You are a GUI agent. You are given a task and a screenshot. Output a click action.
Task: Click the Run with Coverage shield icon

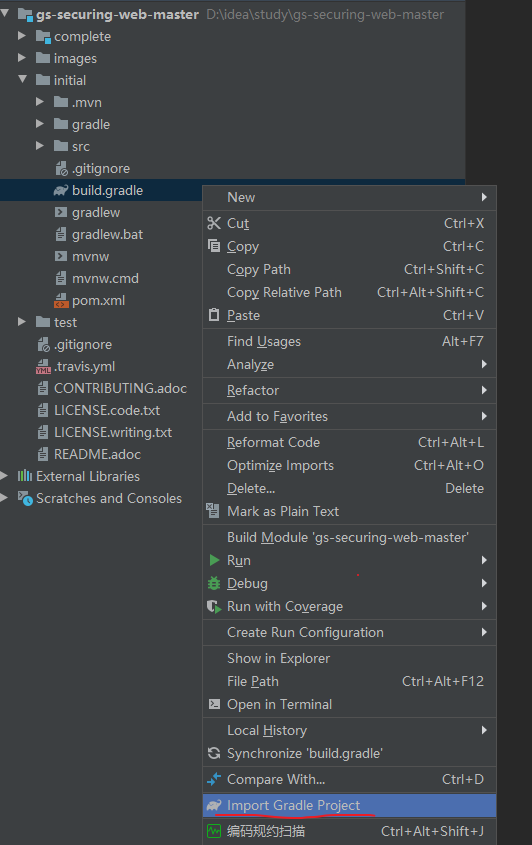point(214,606)
